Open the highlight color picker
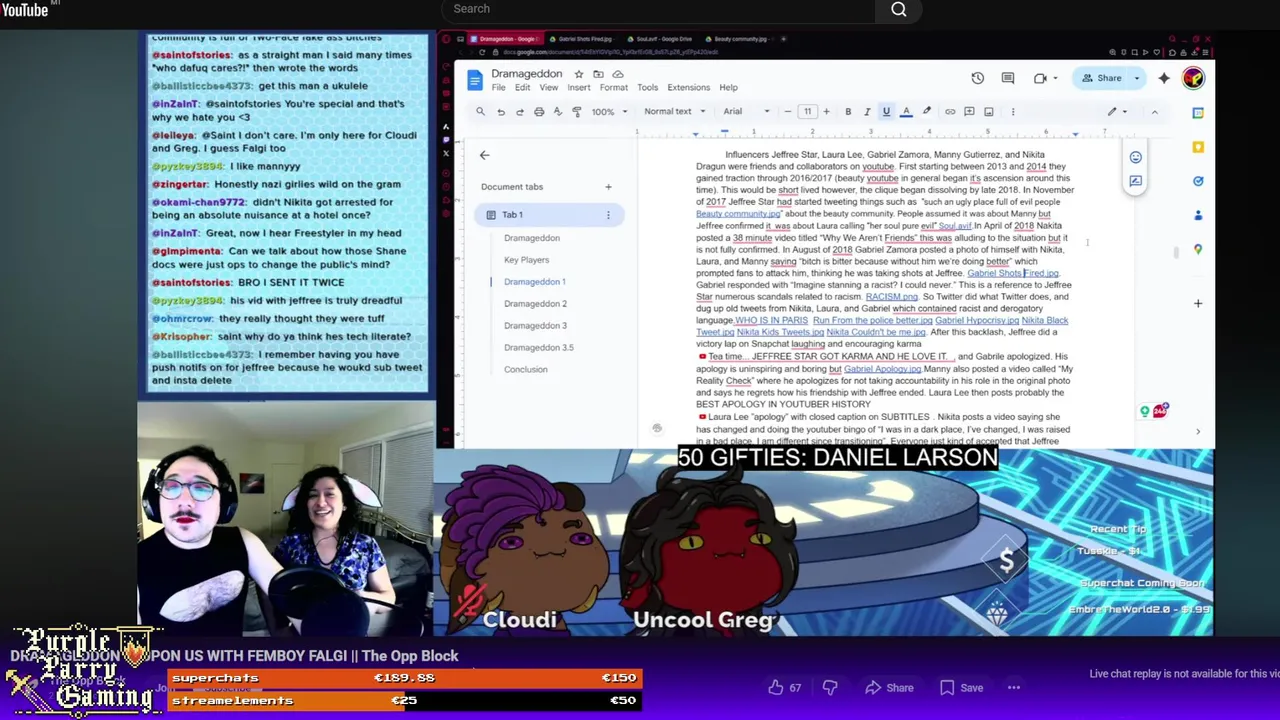 (x=926, y=112)
